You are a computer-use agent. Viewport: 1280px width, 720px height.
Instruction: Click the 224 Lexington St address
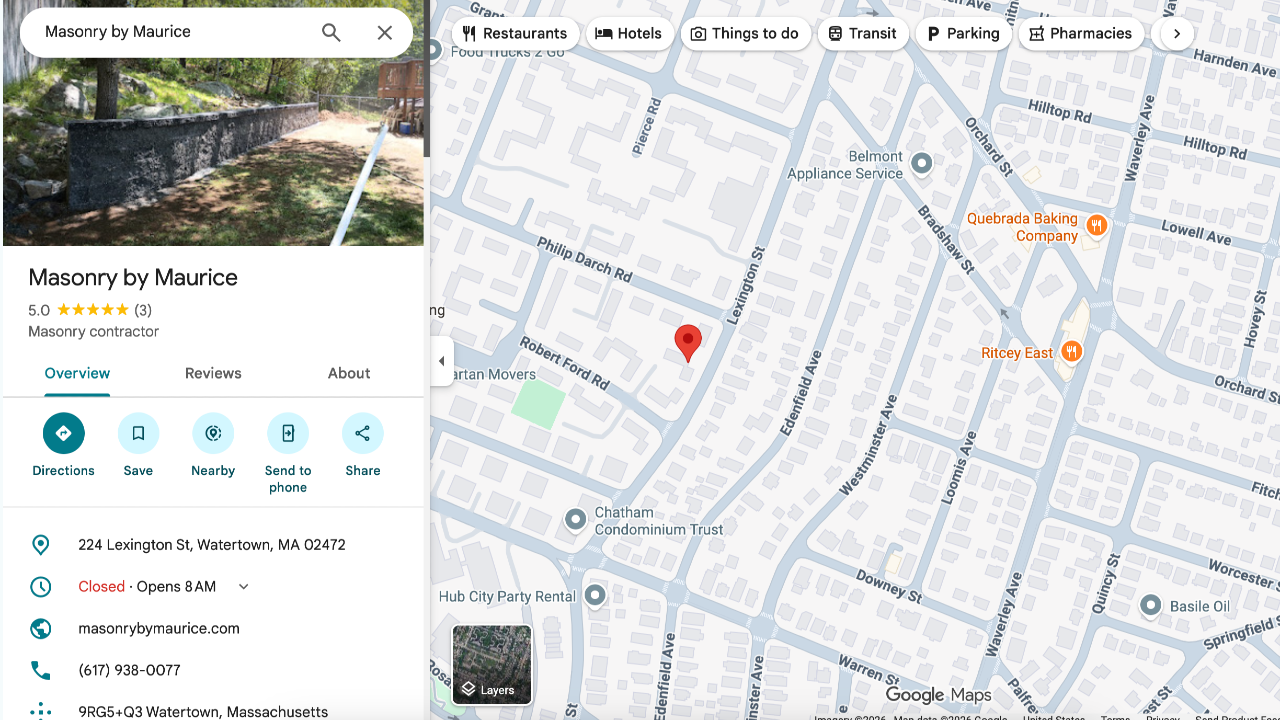[x=212, y=545]
